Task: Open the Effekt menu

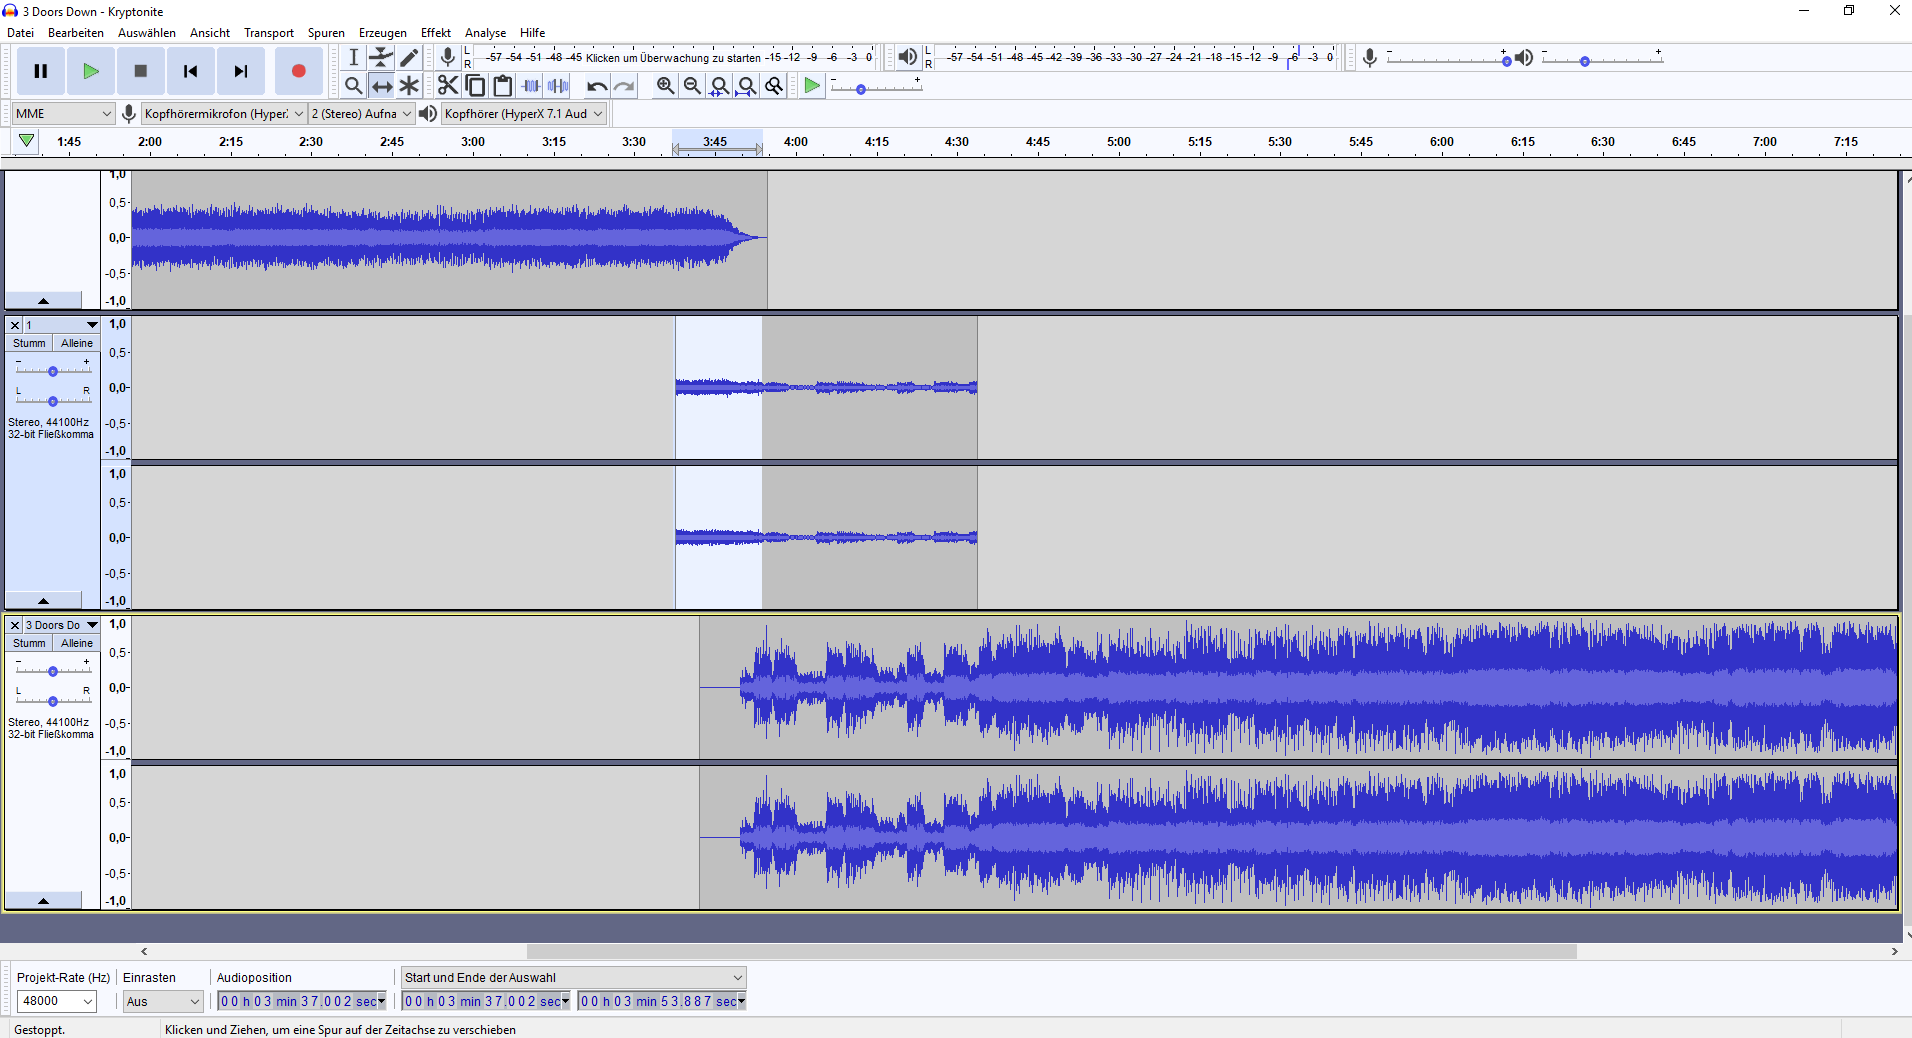Action: coord(435,33)
